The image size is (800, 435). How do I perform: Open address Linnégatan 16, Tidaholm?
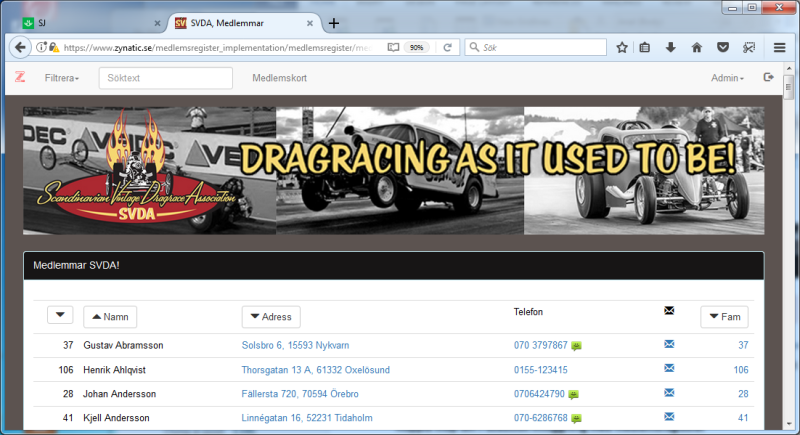(307, 418)
